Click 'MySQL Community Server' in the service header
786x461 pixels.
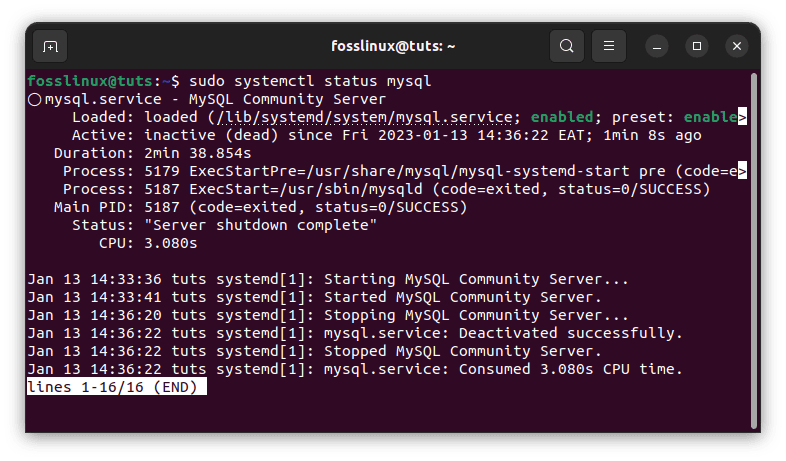point(287,99)
